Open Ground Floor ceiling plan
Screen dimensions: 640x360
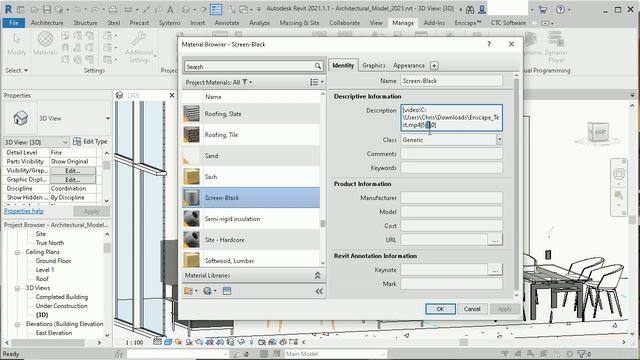53,261
